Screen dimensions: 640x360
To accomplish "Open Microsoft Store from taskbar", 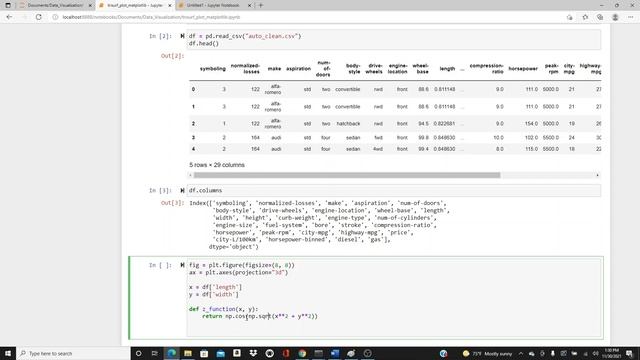I will click(204, 353).
